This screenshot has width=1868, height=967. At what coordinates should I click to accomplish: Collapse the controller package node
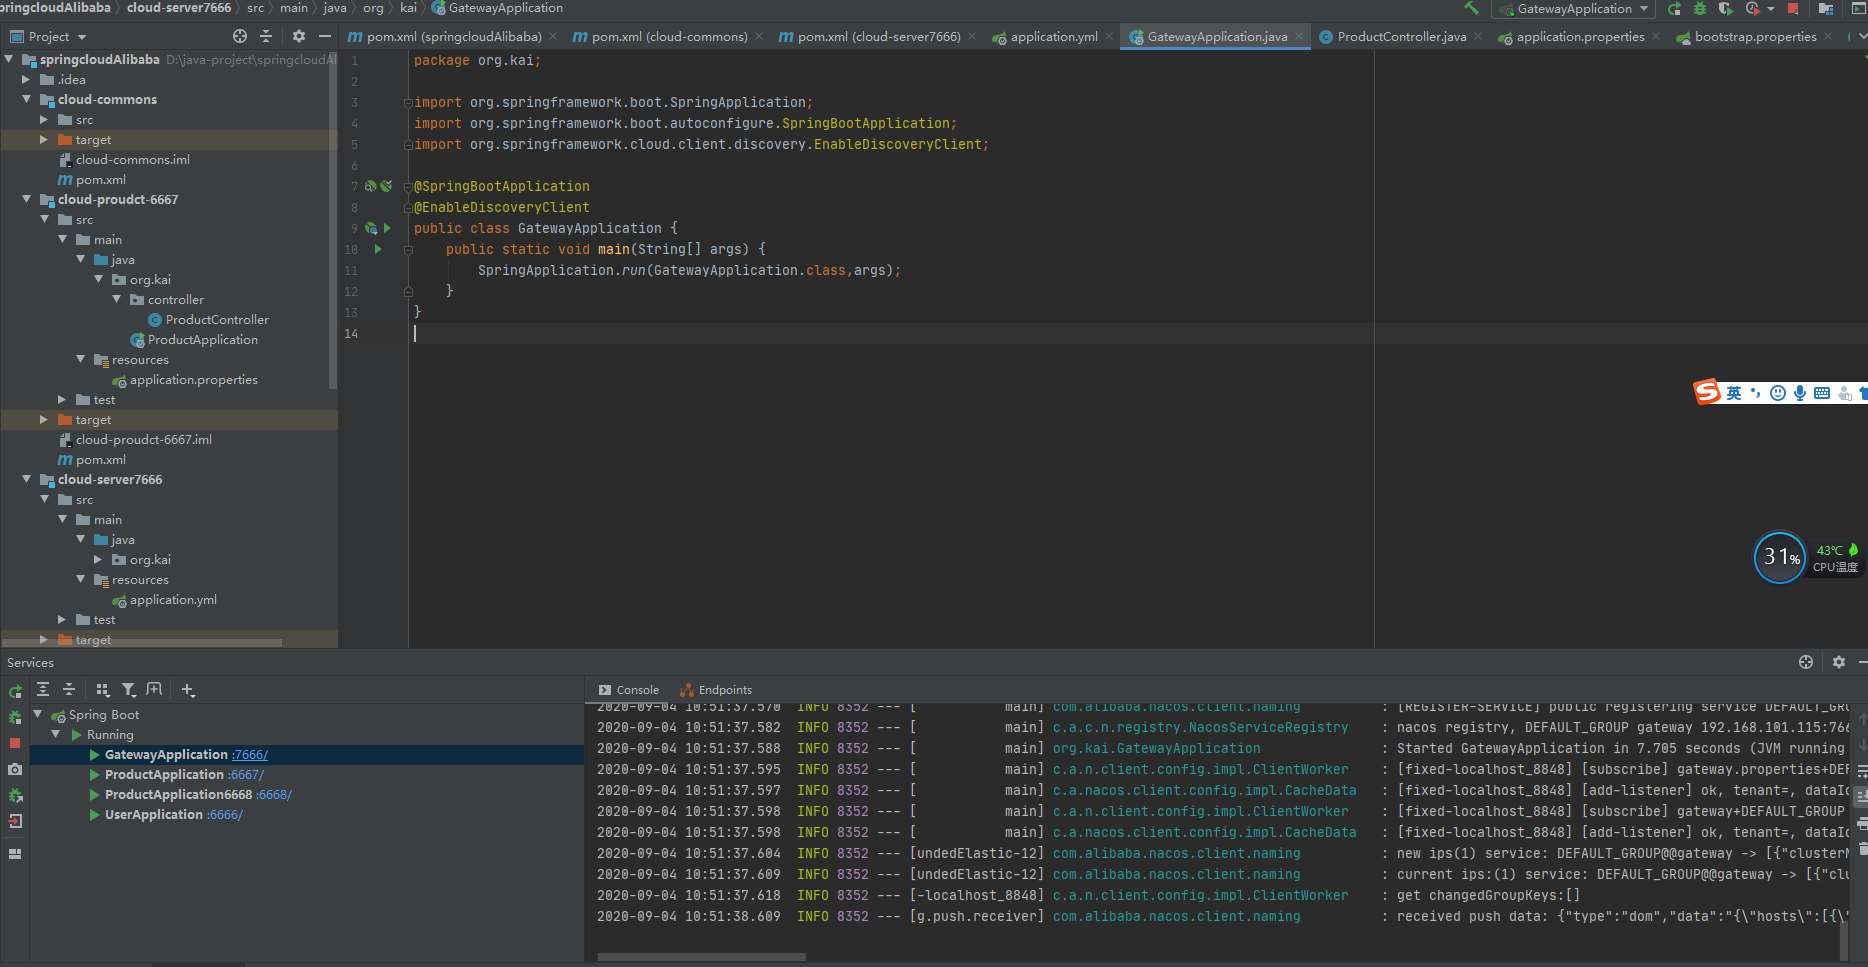coord(117,300)
